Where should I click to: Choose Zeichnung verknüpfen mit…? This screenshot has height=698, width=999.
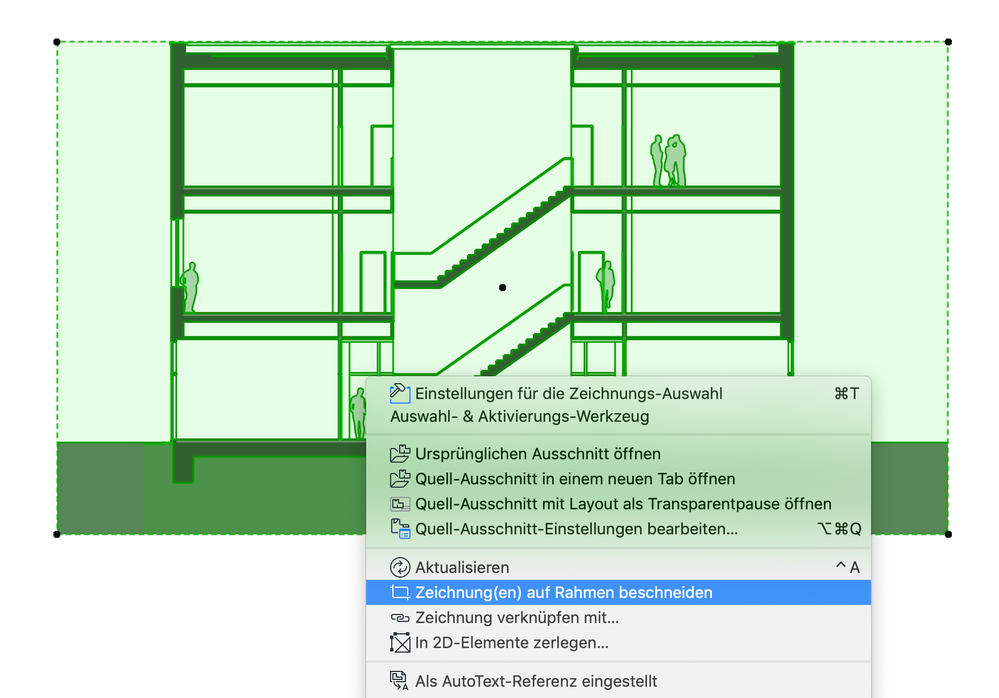tap(618, 618)
